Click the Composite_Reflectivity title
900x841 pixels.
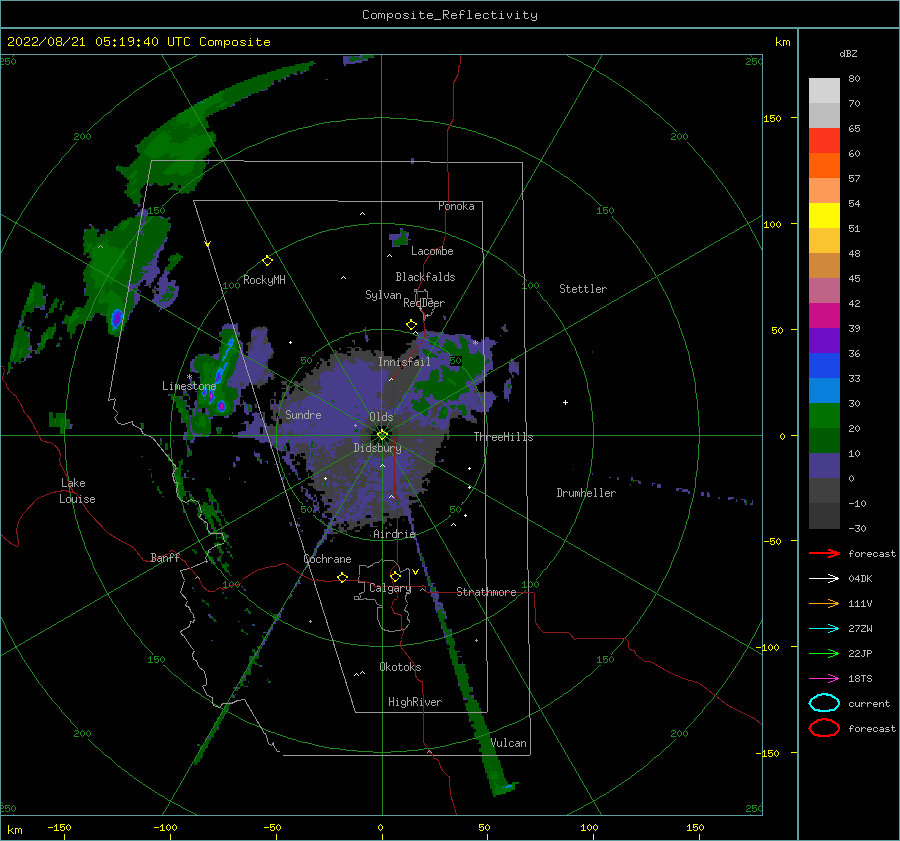450,15
